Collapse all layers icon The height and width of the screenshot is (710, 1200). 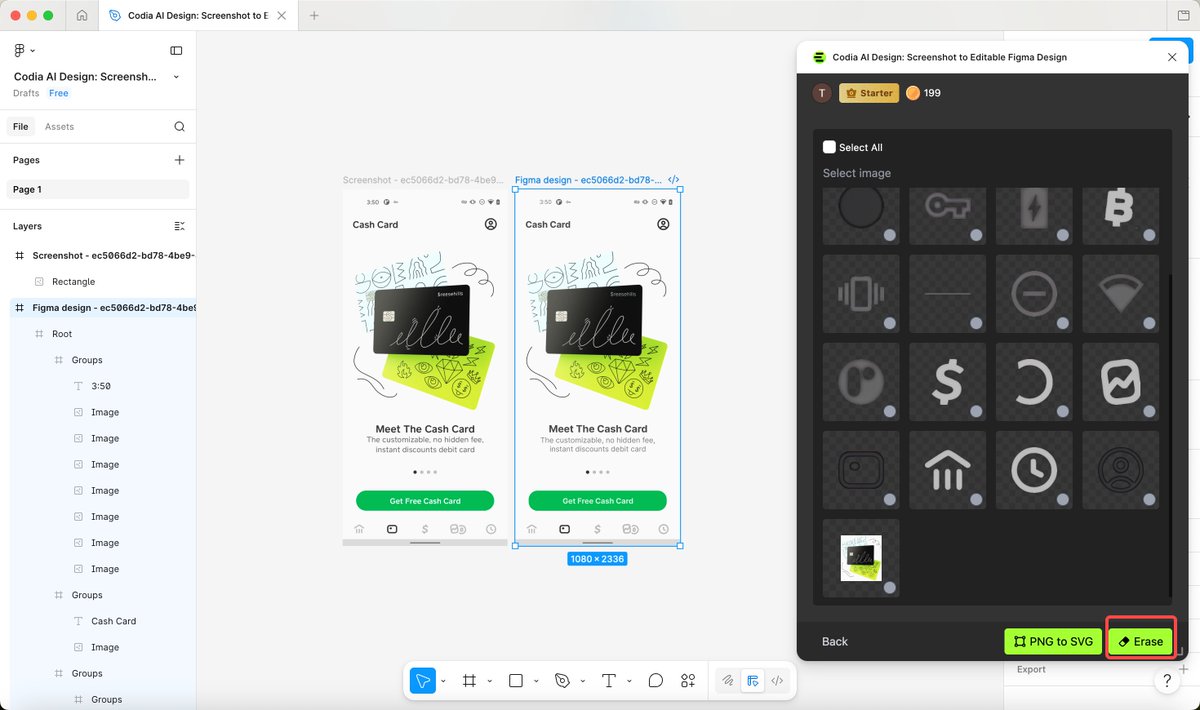(x=179, y=226)
